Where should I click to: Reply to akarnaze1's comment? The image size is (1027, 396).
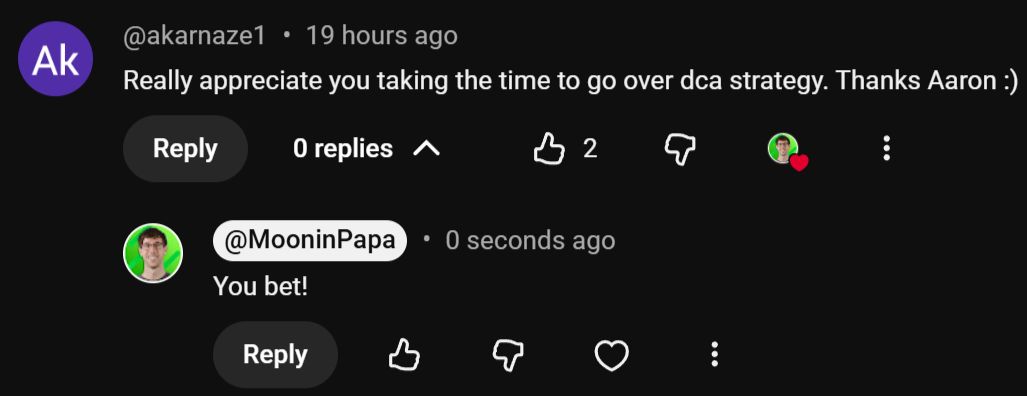click(x=185, y=149)
